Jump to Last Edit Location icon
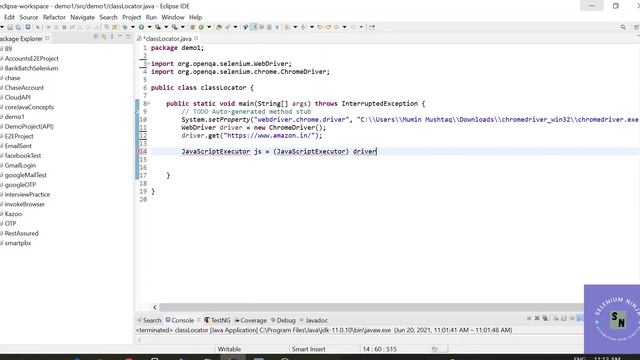Viewport: 640px width, 360px height. click(320, 27)
